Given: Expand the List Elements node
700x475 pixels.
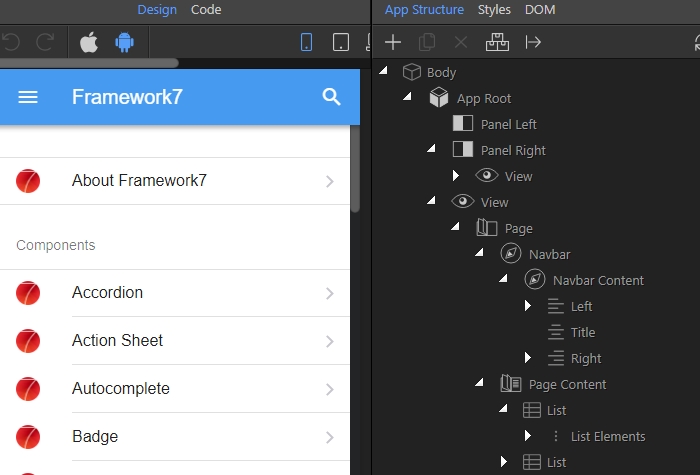Looking at the screenshot, I should (528, 436).
